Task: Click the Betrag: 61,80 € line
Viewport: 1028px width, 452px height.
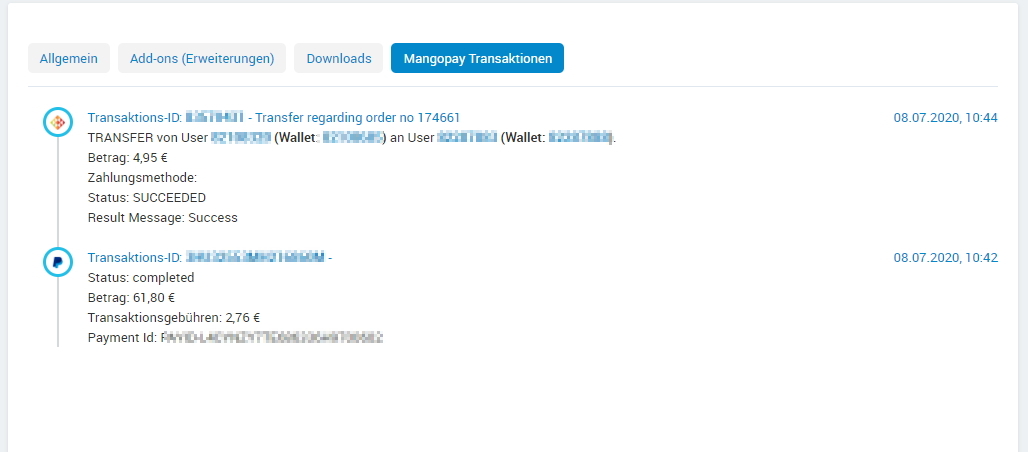Action: [131, 297]
